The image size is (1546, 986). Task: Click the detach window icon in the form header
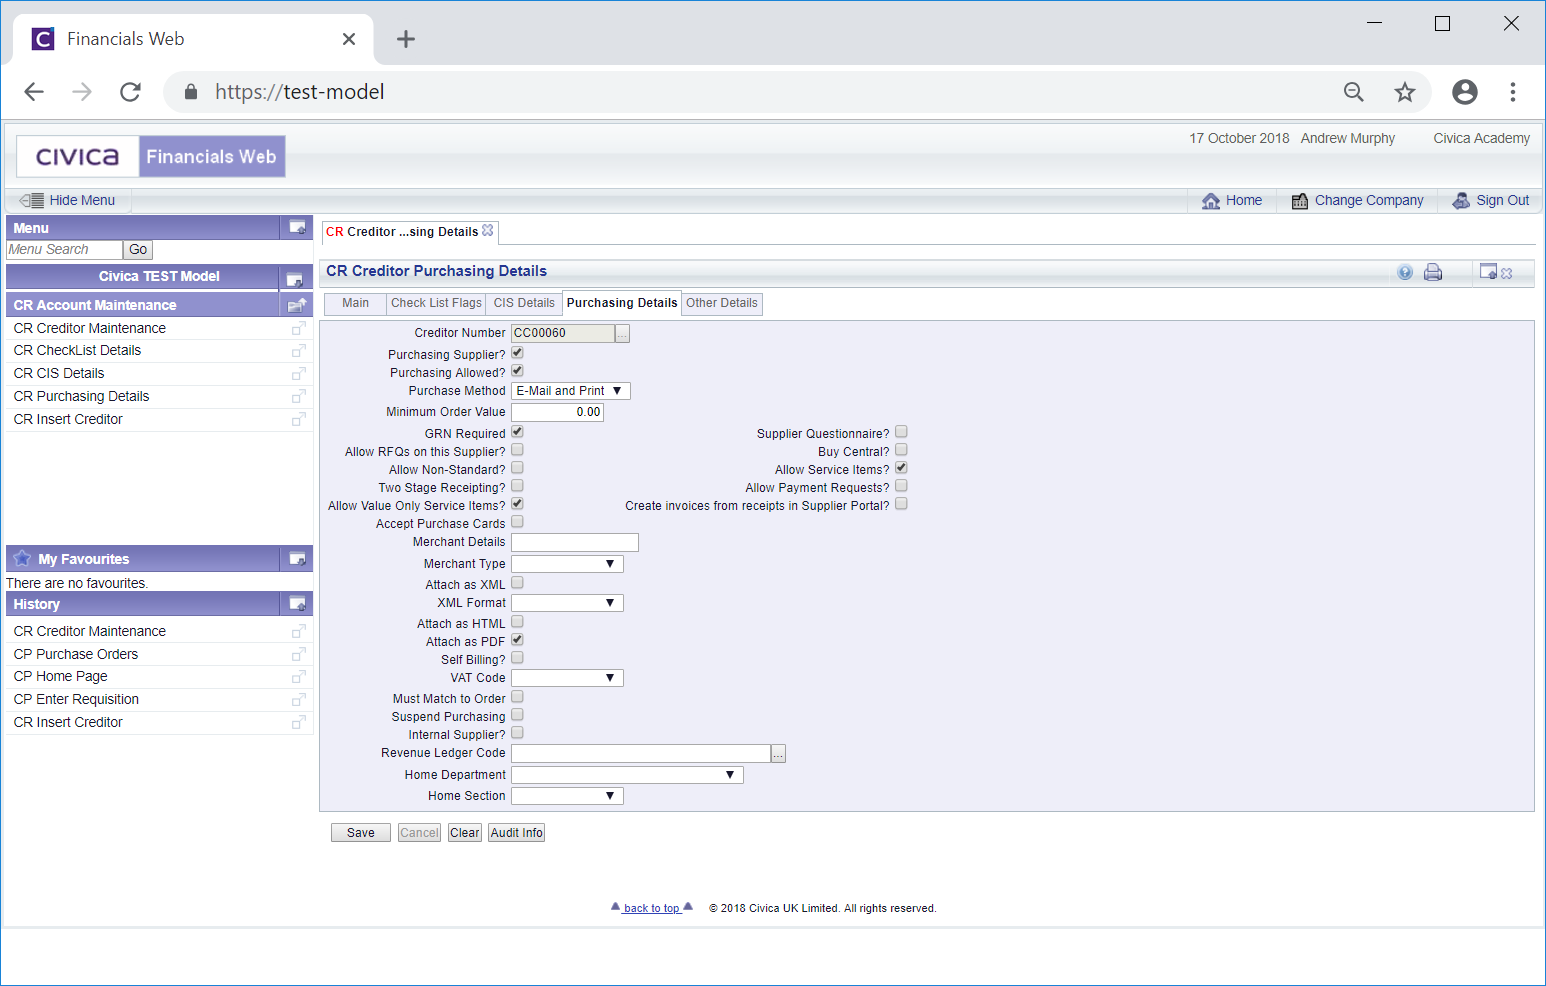tap(1488, 271)
